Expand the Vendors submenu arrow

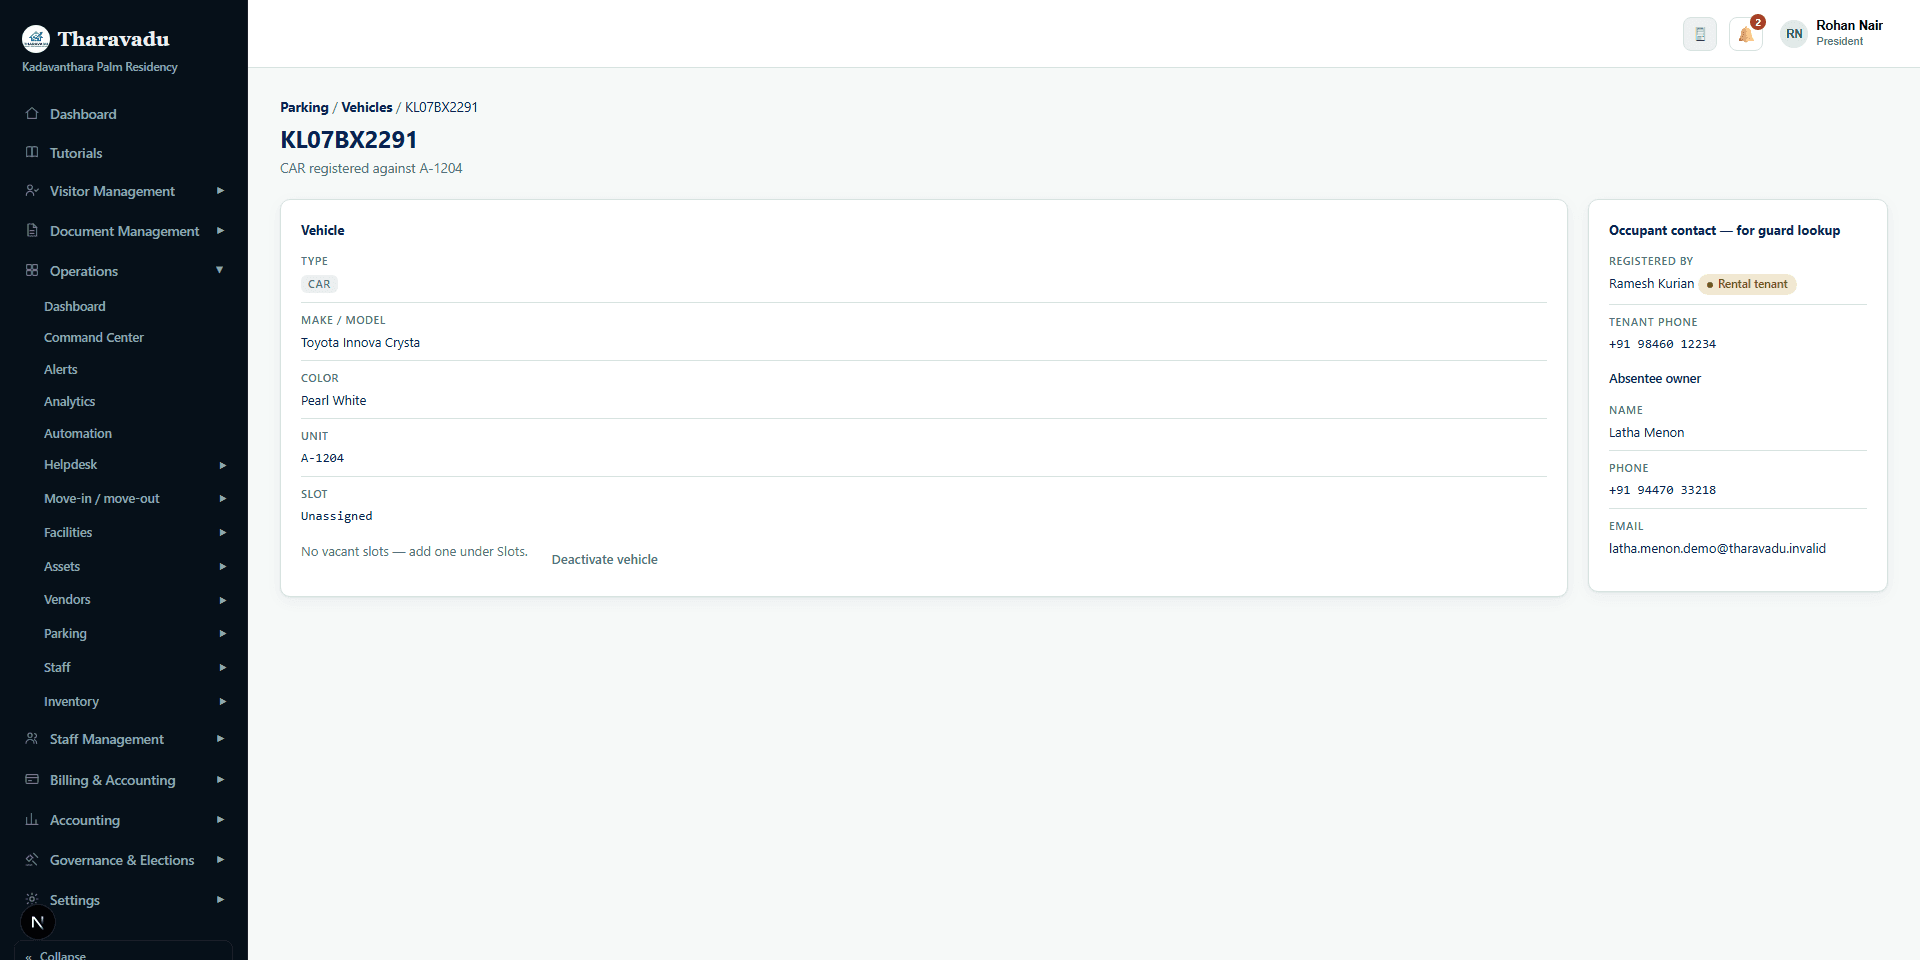coord(222,600)
